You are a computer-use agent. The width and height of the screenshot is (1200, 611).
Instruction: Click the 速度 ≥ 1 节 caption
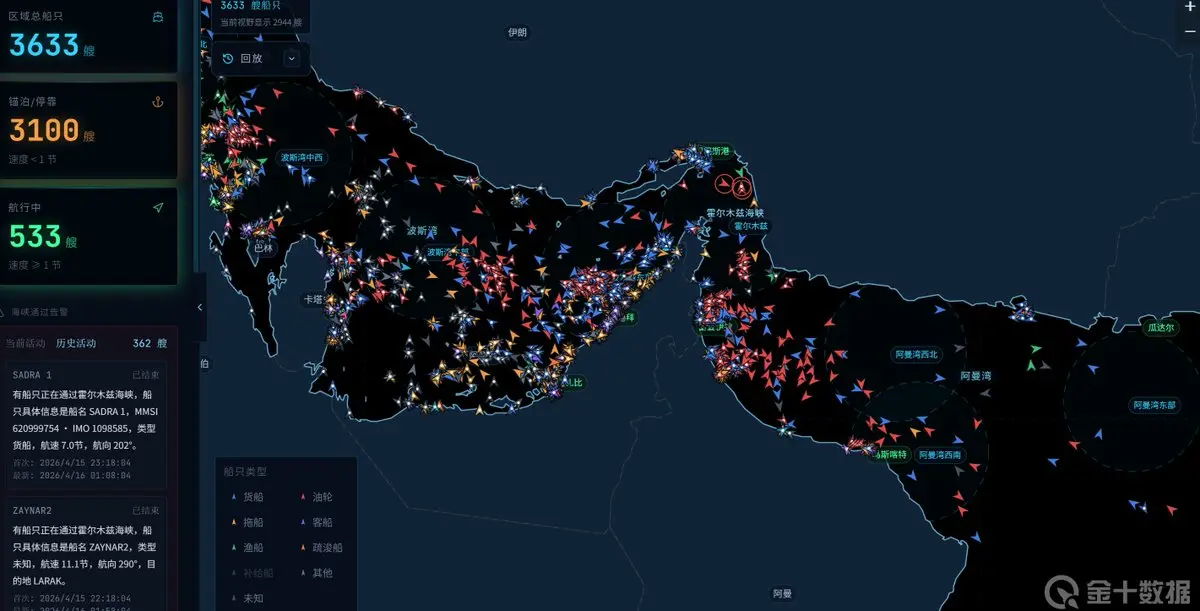pos(35,265)
